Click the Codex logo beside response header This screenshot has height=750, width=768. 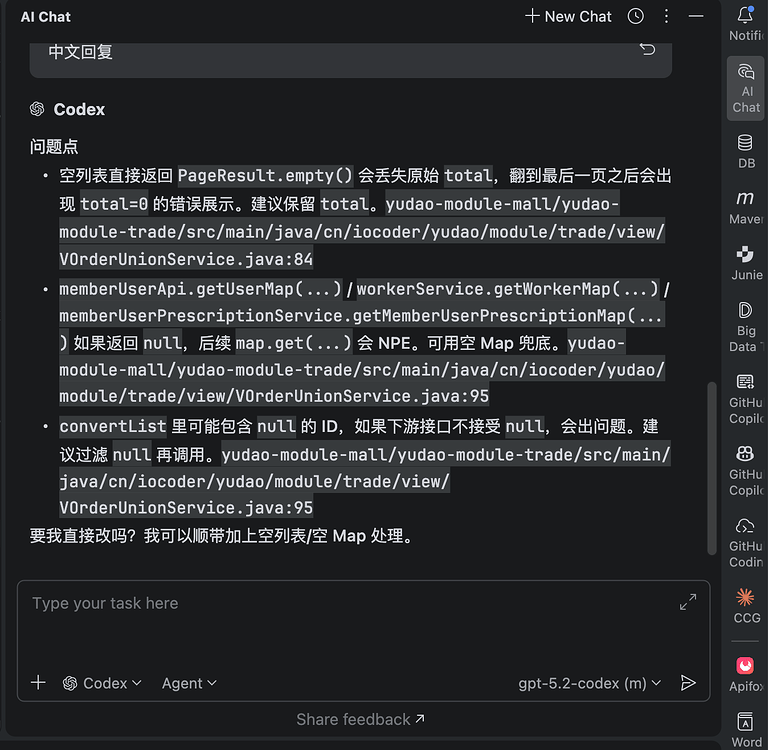click(37, 109)
